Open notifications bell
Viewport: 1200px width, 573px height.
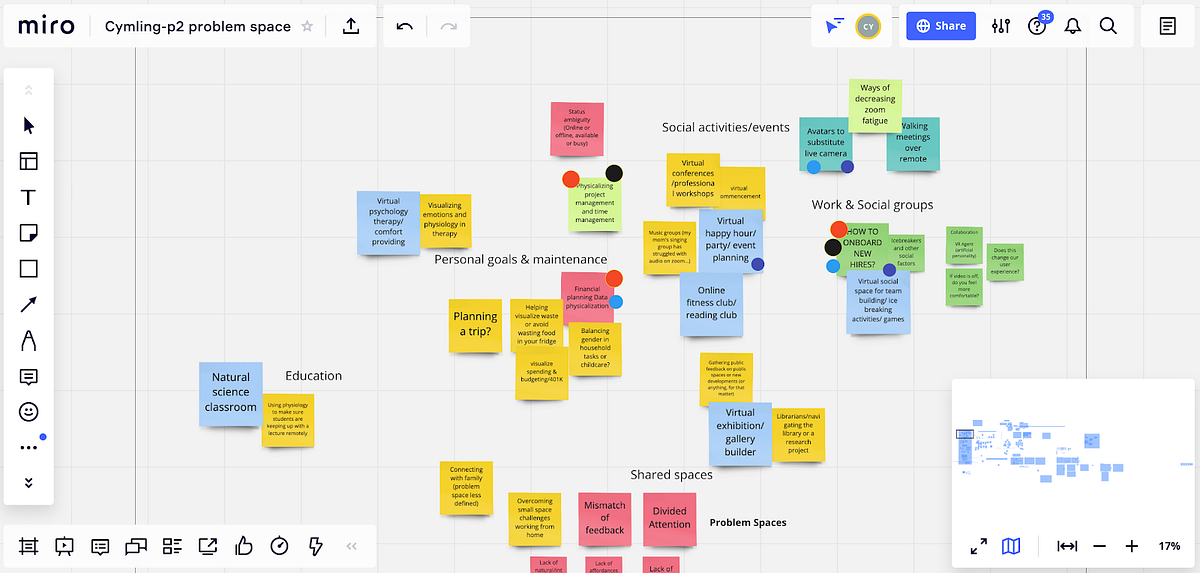point(1073,27)
